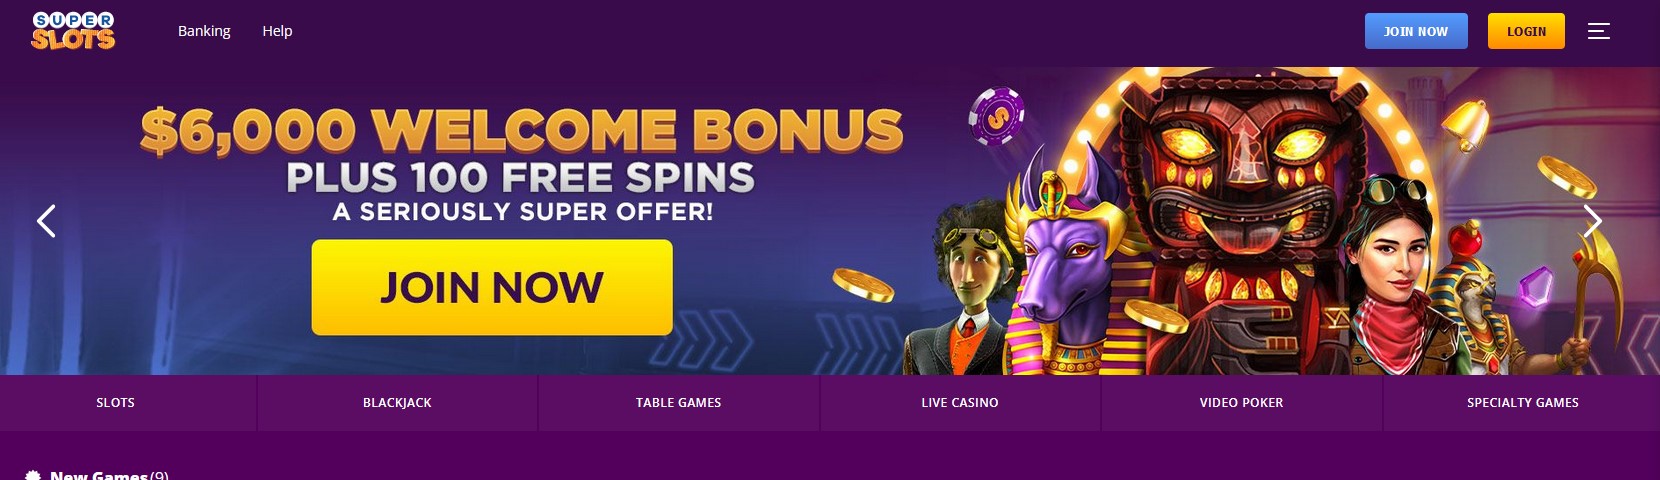This screenshot has height=480, width=1660.
Task: Go to previous banner slide arrow
Action: (46, 221)
